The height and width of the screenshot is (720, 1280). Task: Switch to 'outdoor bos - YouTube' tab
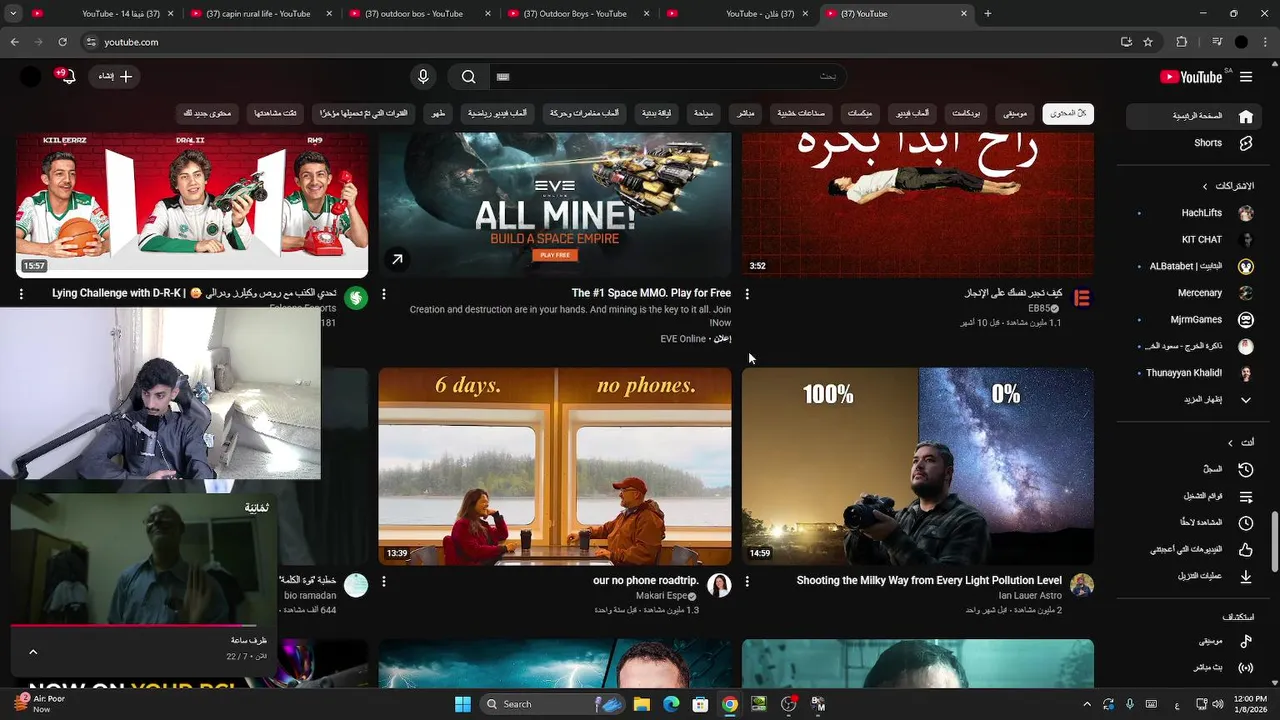[x=418, y=14]
